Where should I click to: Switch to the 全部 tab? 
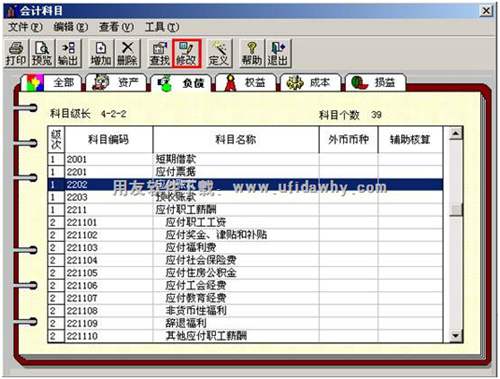point(51,83)
